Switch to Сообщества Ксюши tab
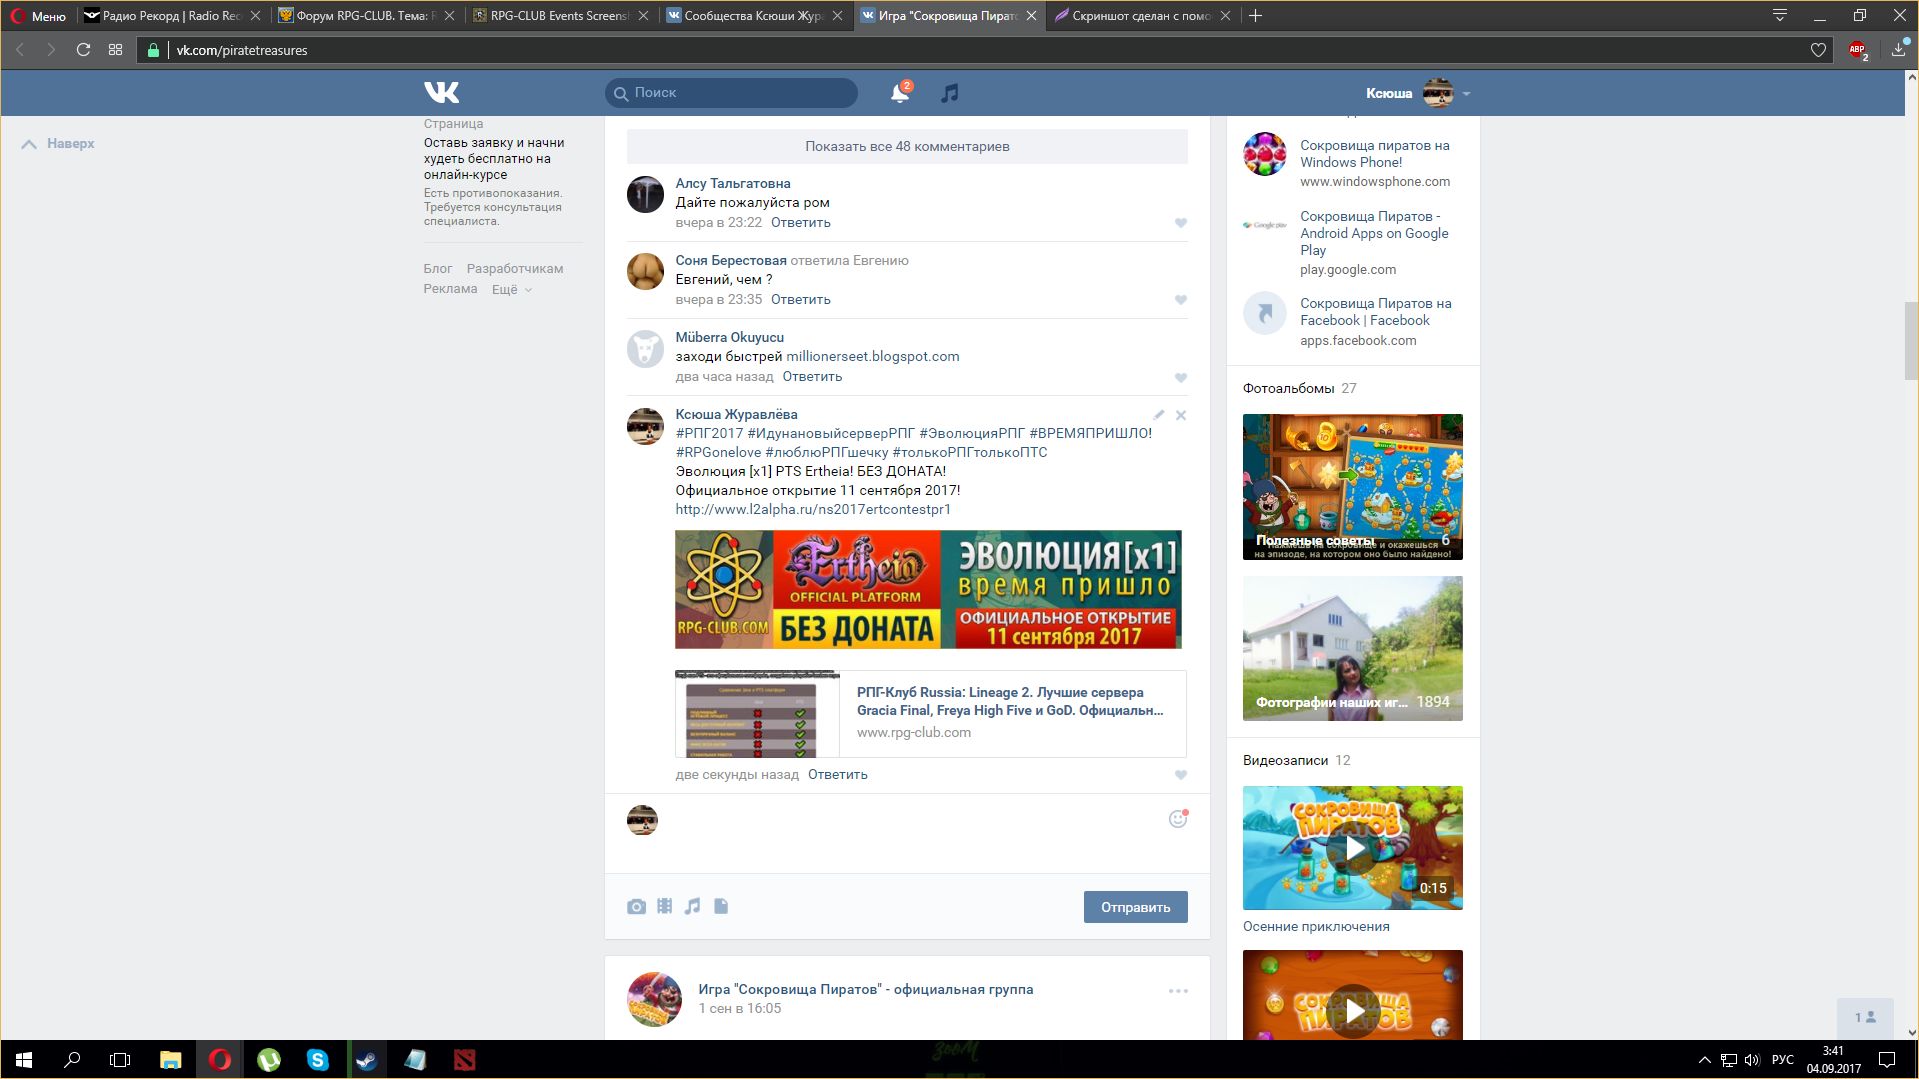This screenshot has width=1919, height=1079. point(752,15)
